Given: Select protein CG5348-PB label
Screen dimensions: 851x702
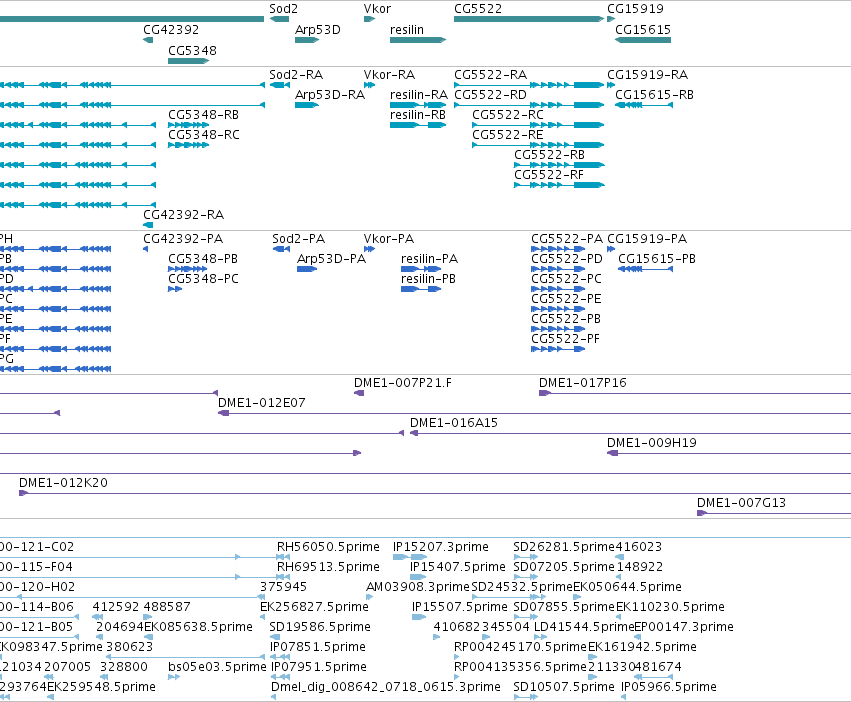Looking at the screenshot, I should pos(203,259).
